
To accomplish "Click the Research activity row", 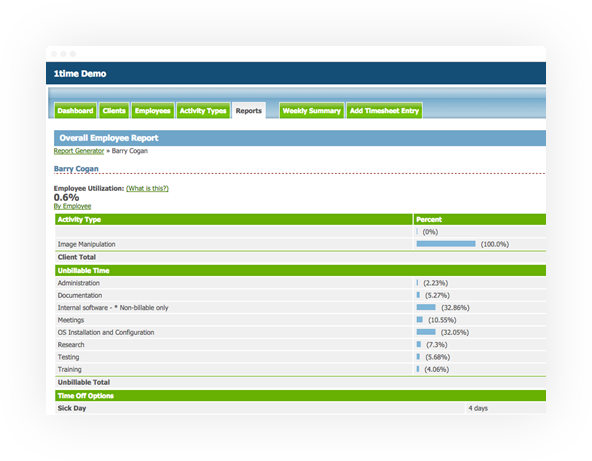I will click(301, 345).
